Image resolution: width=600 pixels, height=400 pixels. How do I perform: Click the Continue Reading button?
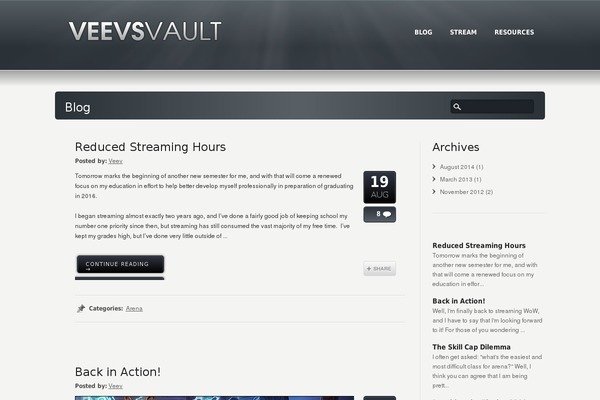tap(120, 264)
